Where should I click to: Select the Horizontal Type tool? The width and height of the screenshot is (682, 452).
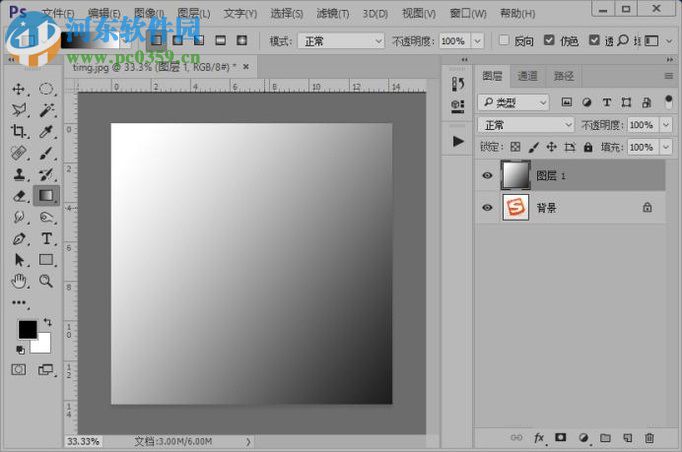[x=46, y=239]
